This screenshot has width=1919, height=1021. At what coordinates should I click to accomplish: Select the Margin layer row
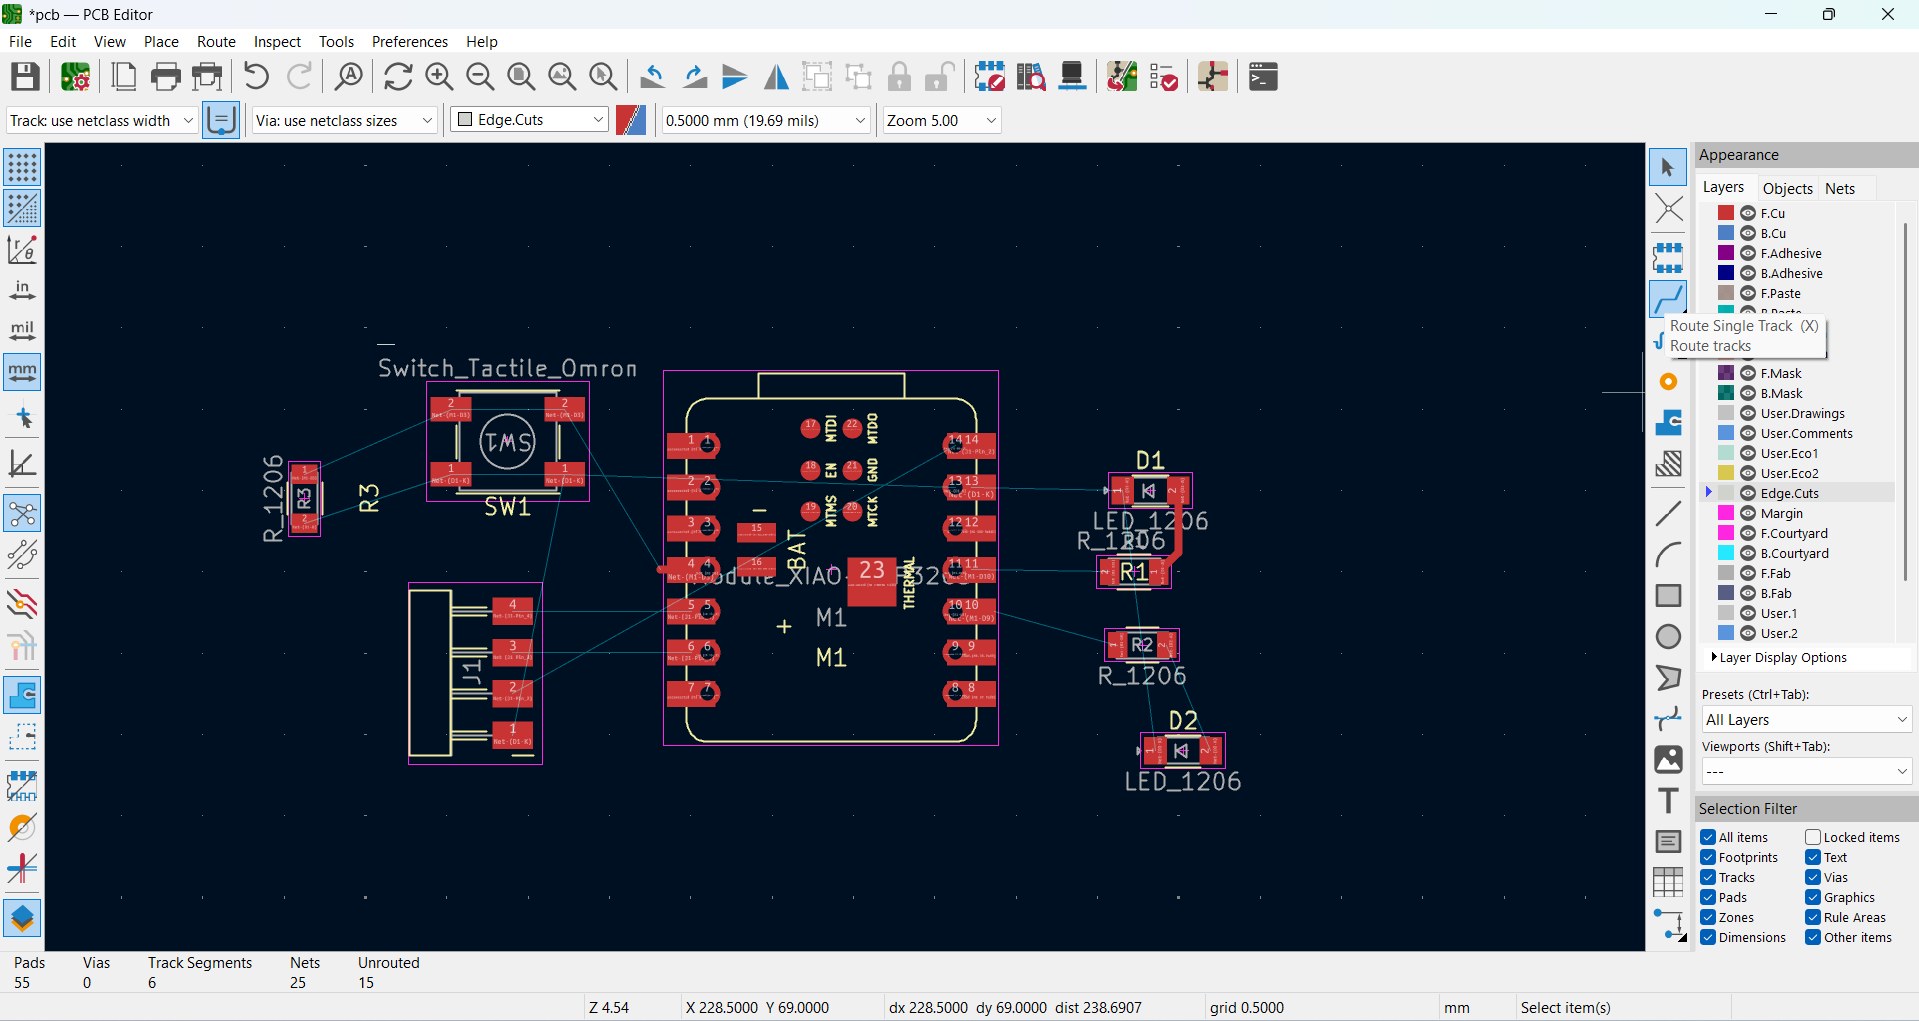[1799, 513]
